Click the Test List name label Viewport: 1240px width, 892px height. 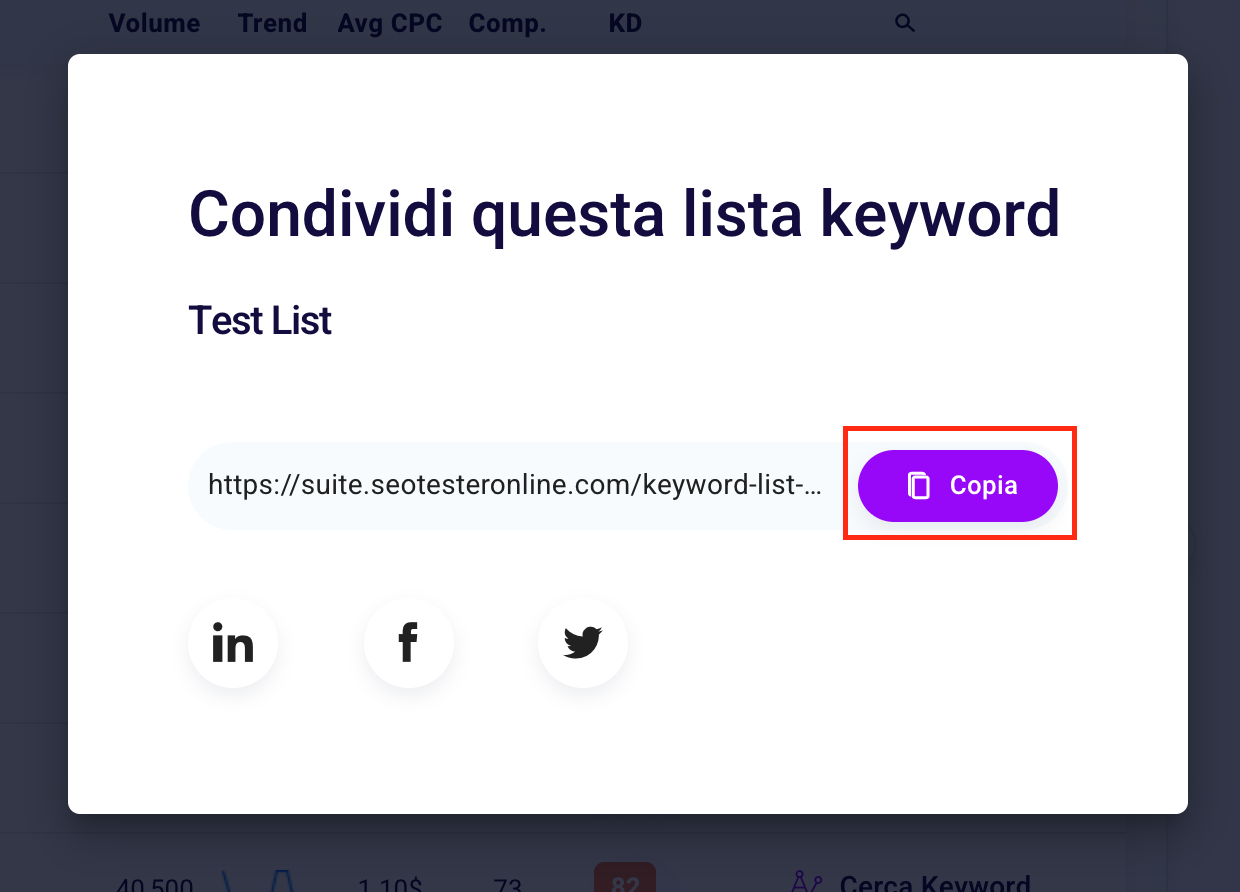pos(260,321)
